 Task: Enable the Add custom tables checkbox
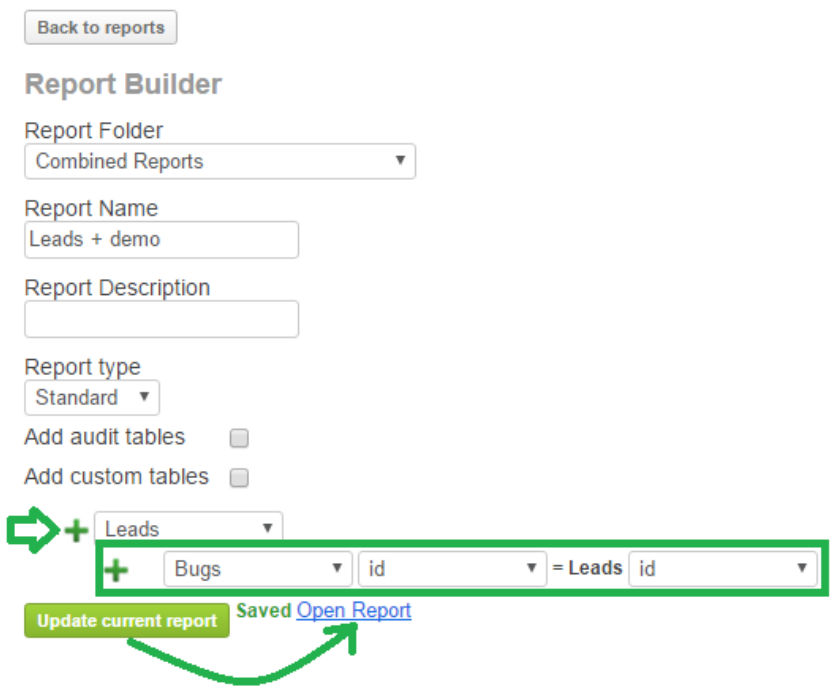click(x=238, y=477)
